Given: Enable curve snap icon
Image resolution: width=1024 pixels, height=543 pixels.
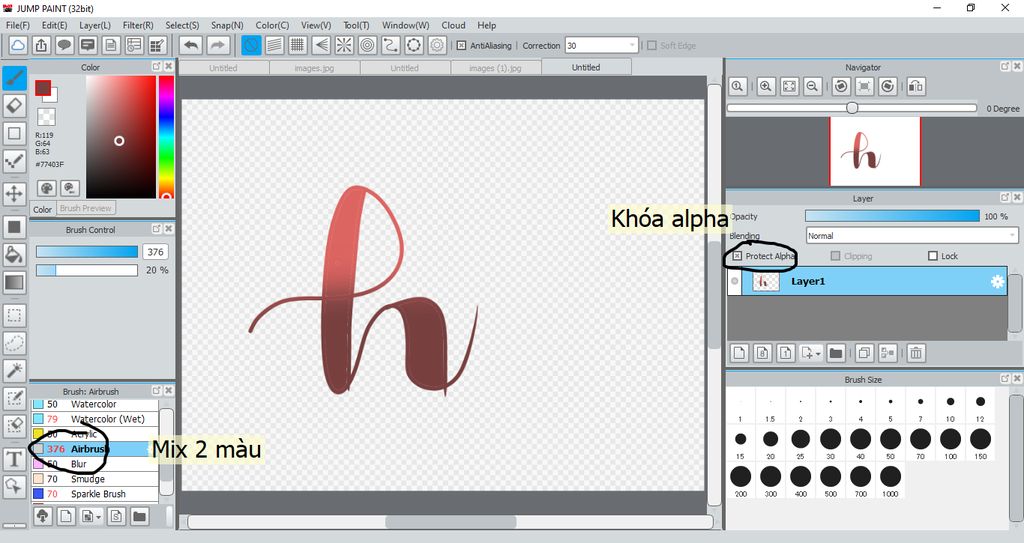Looking at the screenshot, I should point(391,45).
